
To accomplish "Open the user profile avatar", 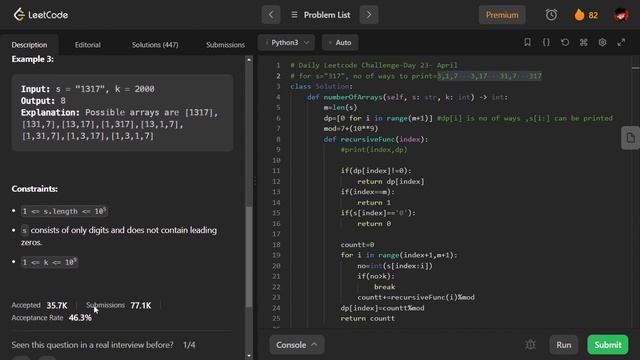I will tap(621, 15).
